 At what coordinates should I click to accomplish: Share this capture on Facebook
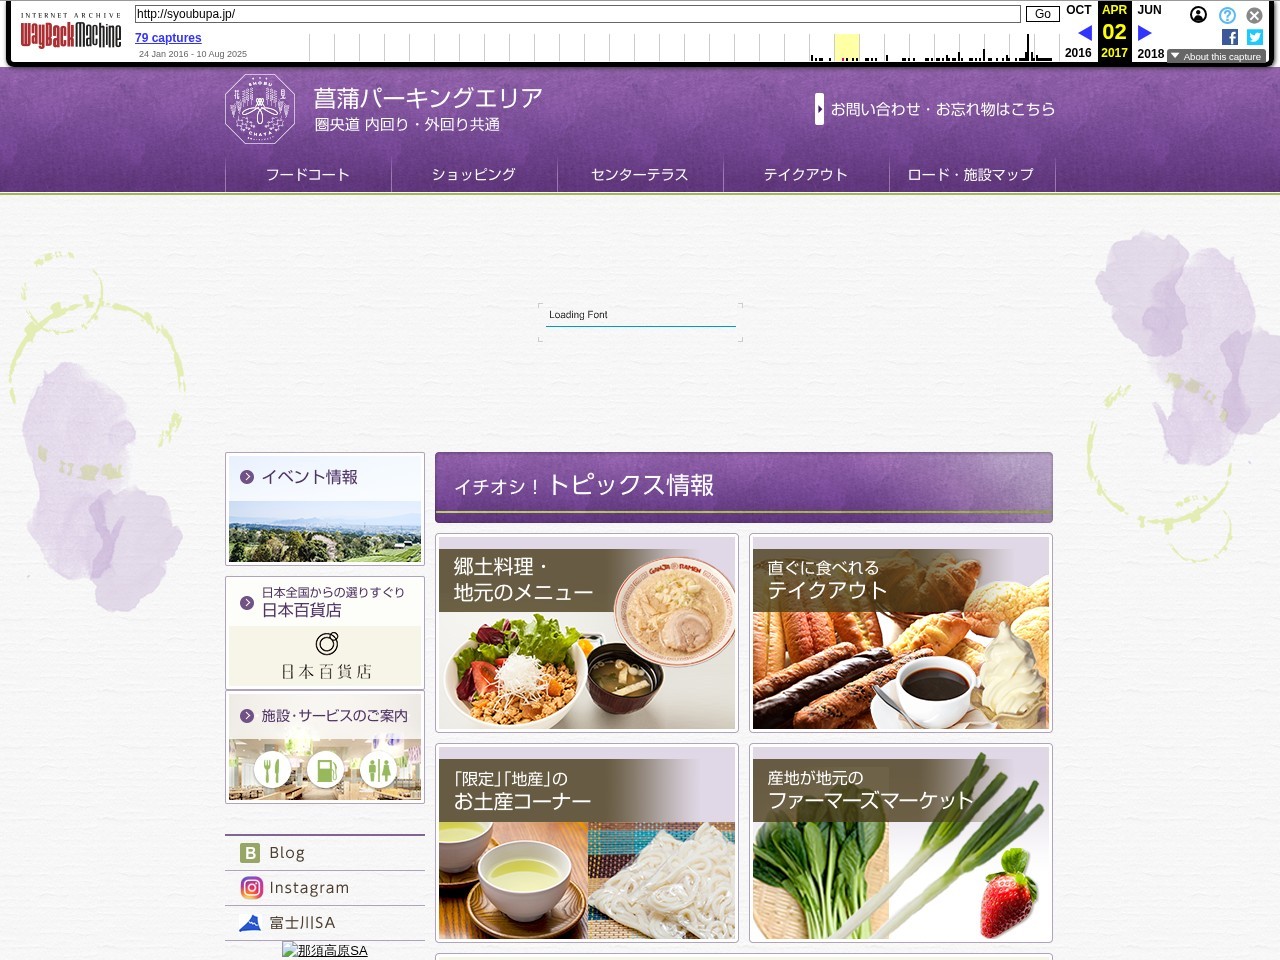tap(1229, 37)
